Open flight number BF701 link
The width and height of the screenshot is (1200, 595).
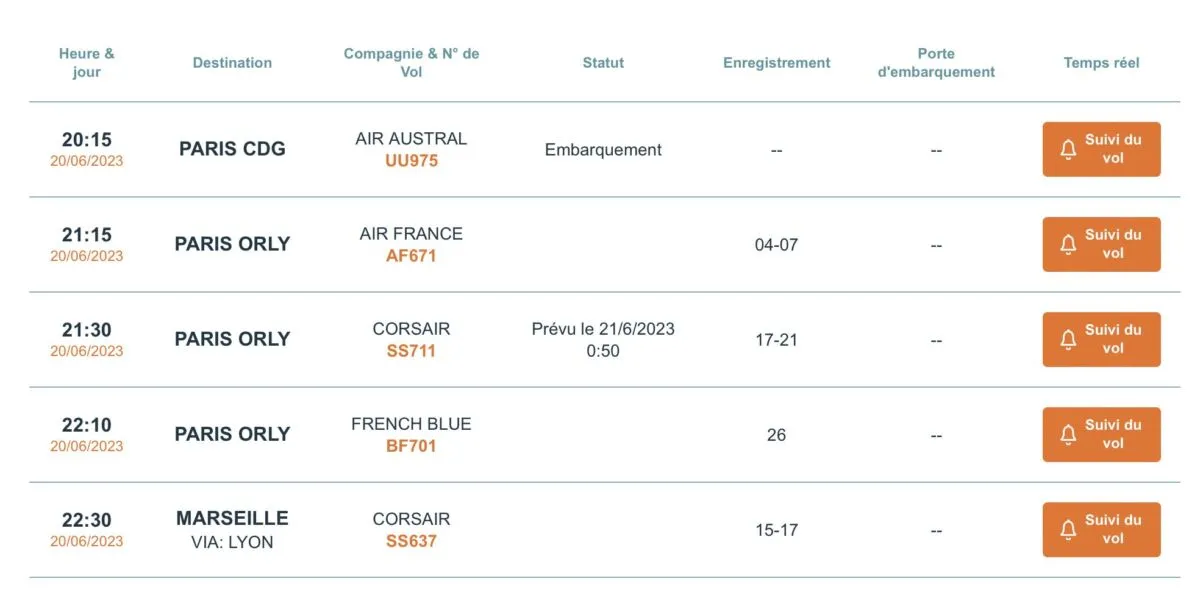click(411, 446)
